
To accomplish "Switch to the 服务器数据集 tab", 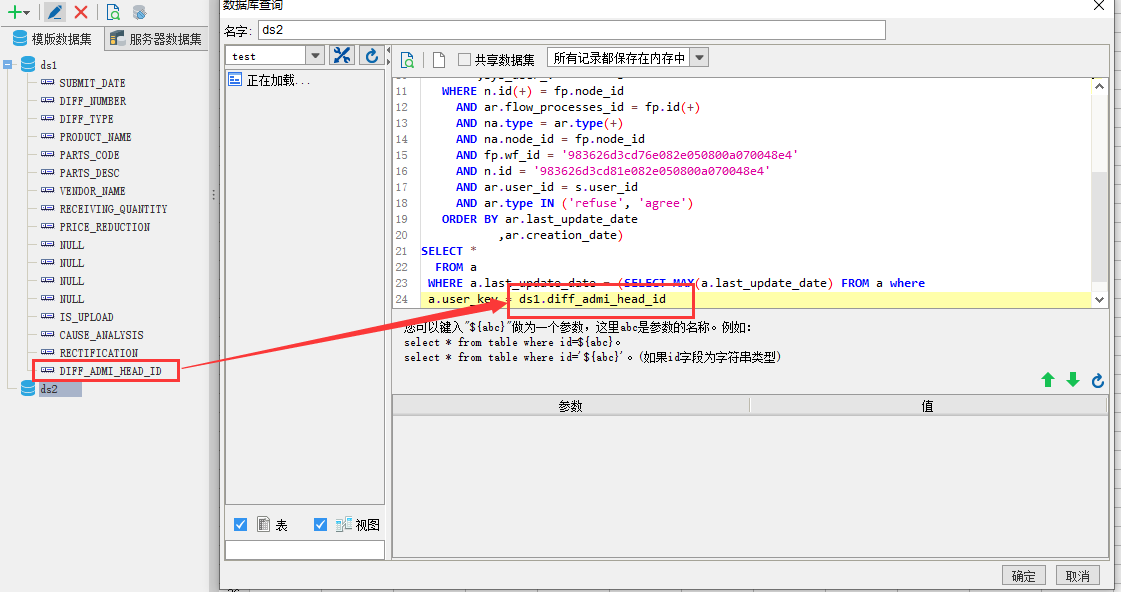I will coord(157,39).
